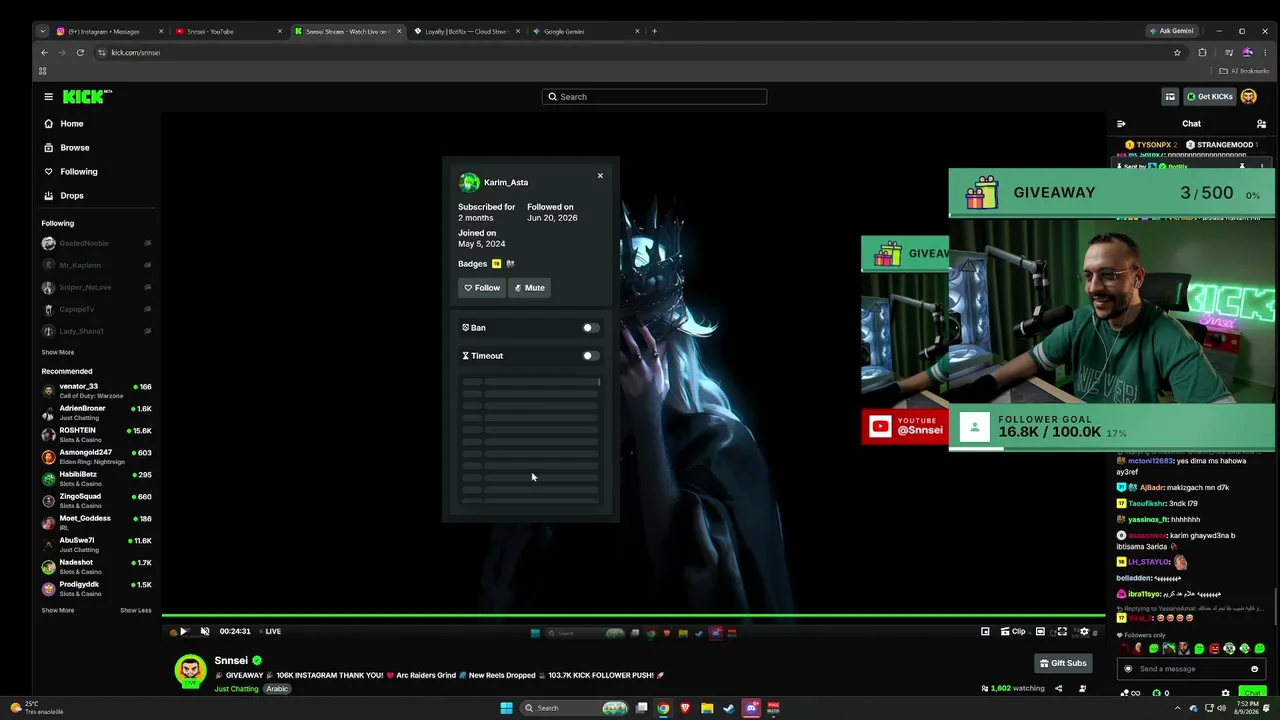
Task: Open Ask Gemini in the browser
Action: point(1171,31)
